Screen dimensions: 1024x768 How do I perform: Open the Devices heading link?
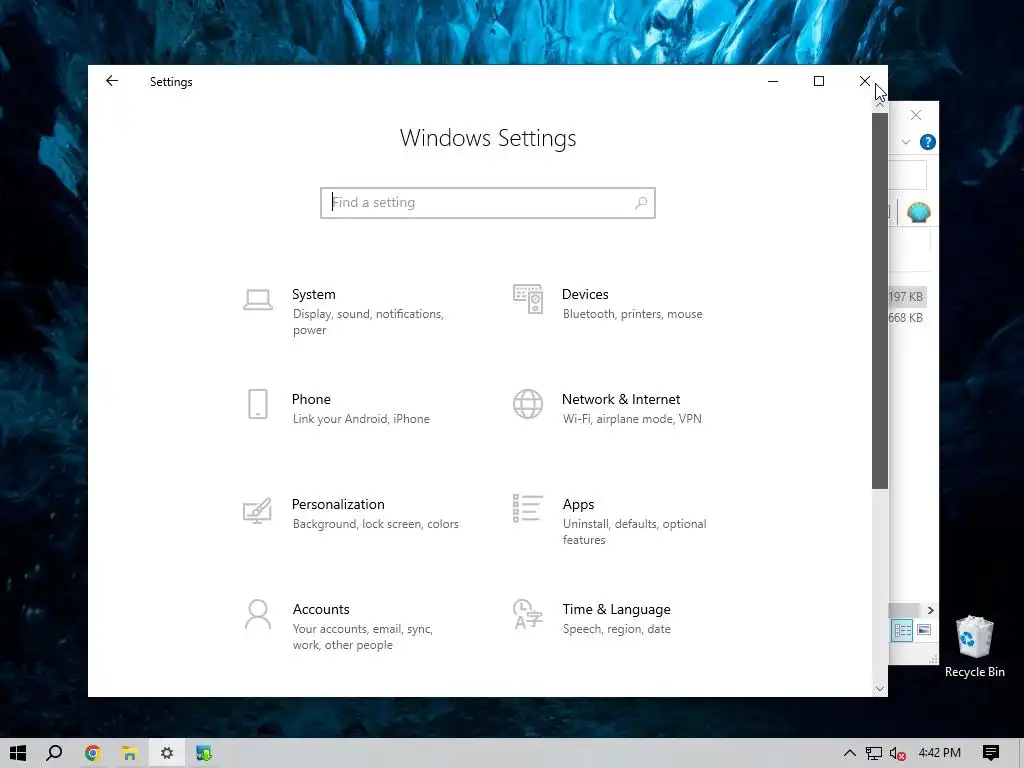click(585, 295)
